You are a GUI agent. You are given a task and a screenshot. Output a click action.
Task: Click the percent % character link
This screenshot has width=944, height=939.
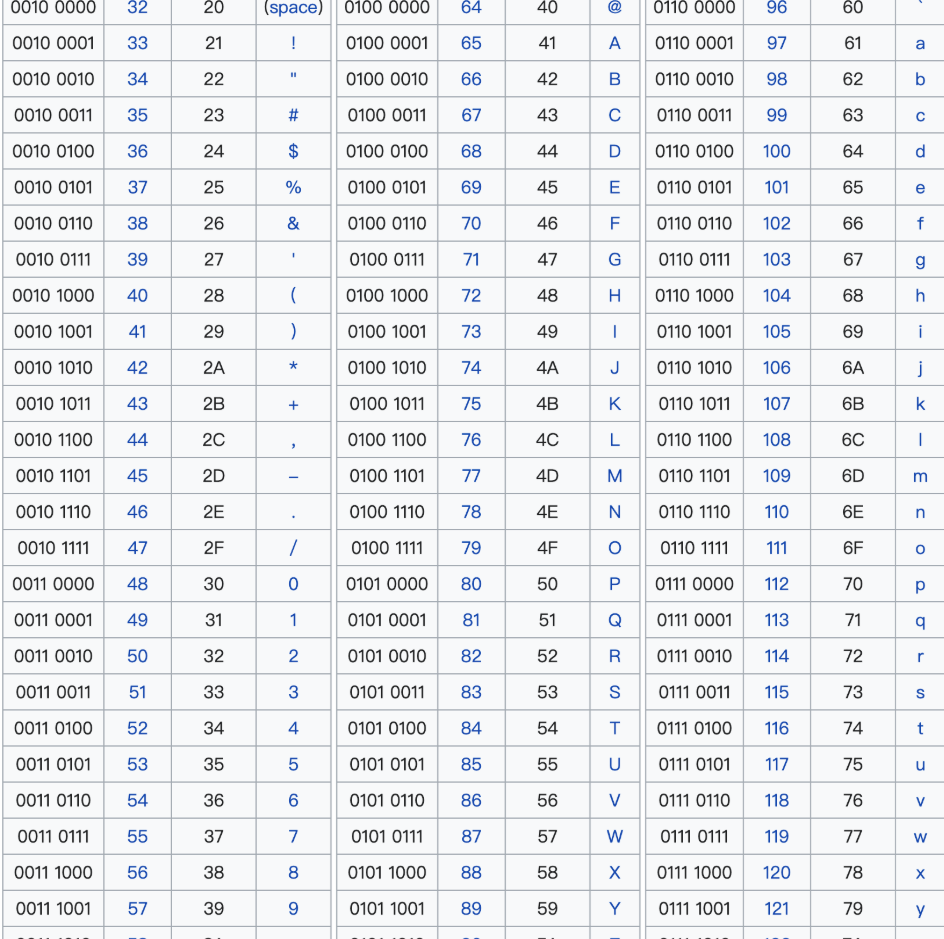[293, 188]
